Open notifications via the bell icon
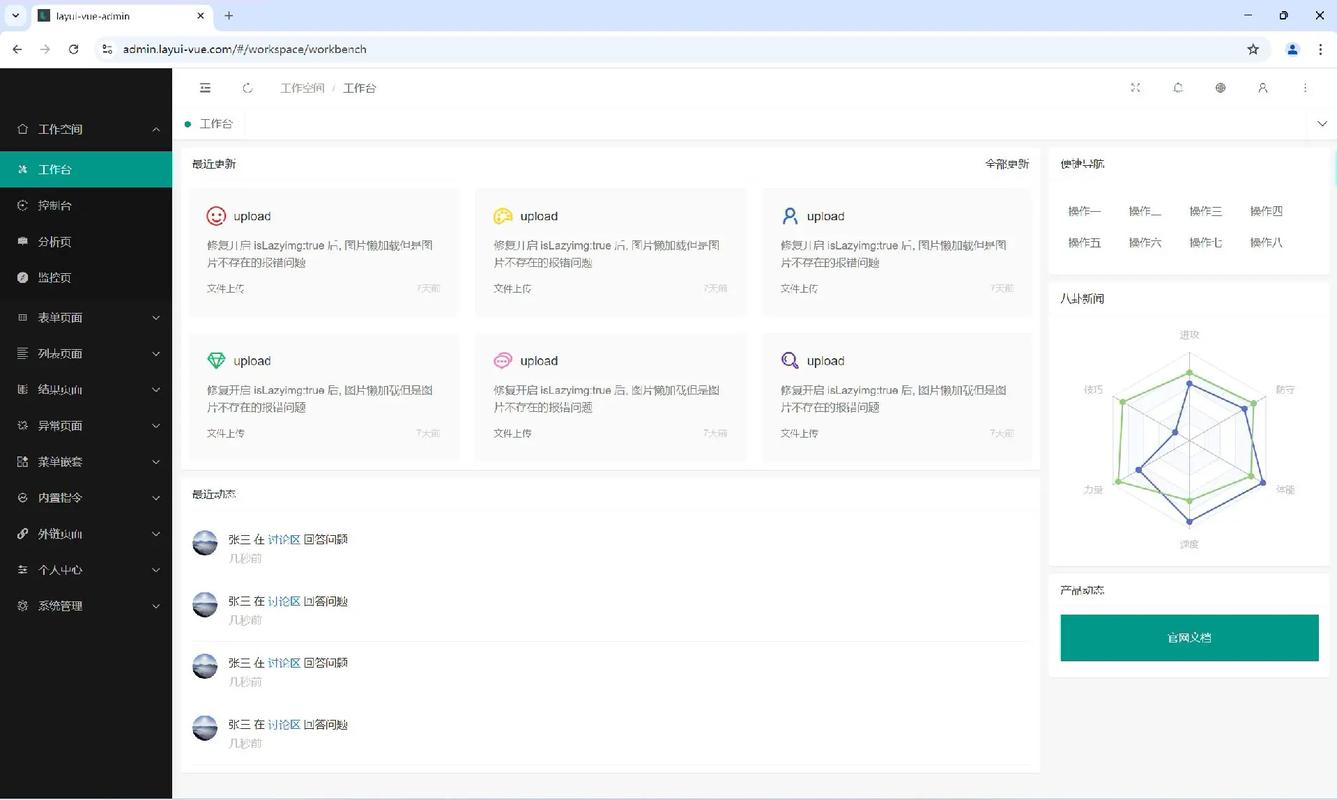Image resolution: width=1337 pixels, height=800 pixels. [x=1178, y=88]
